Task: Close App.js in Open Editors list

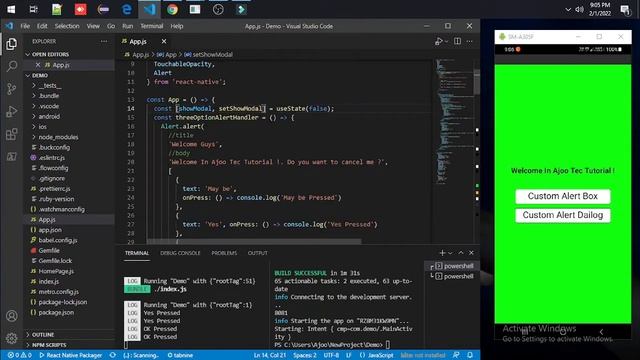Action: [38, 65]
